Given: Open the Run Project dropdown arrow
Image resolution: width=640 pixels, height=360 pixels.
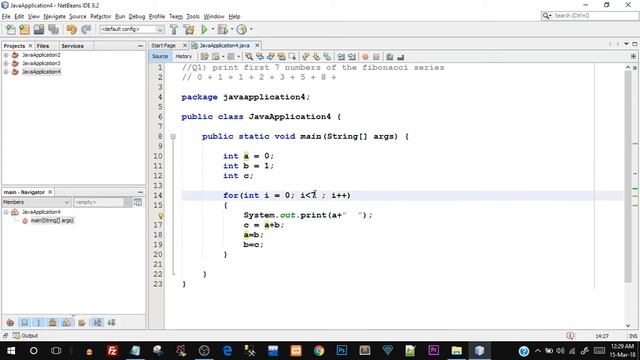Looking at the screenshot, I should pyautogui.click(x=213, y=29).
